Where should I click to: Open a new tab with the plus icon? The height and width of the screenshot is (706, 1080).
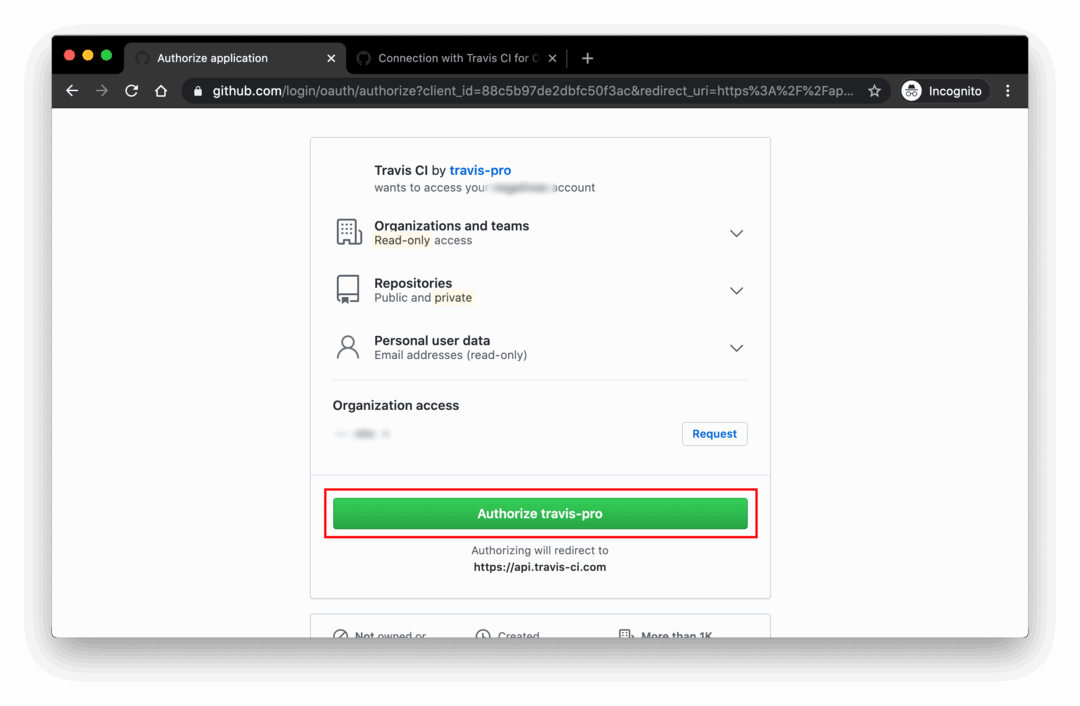coord(588,59)
